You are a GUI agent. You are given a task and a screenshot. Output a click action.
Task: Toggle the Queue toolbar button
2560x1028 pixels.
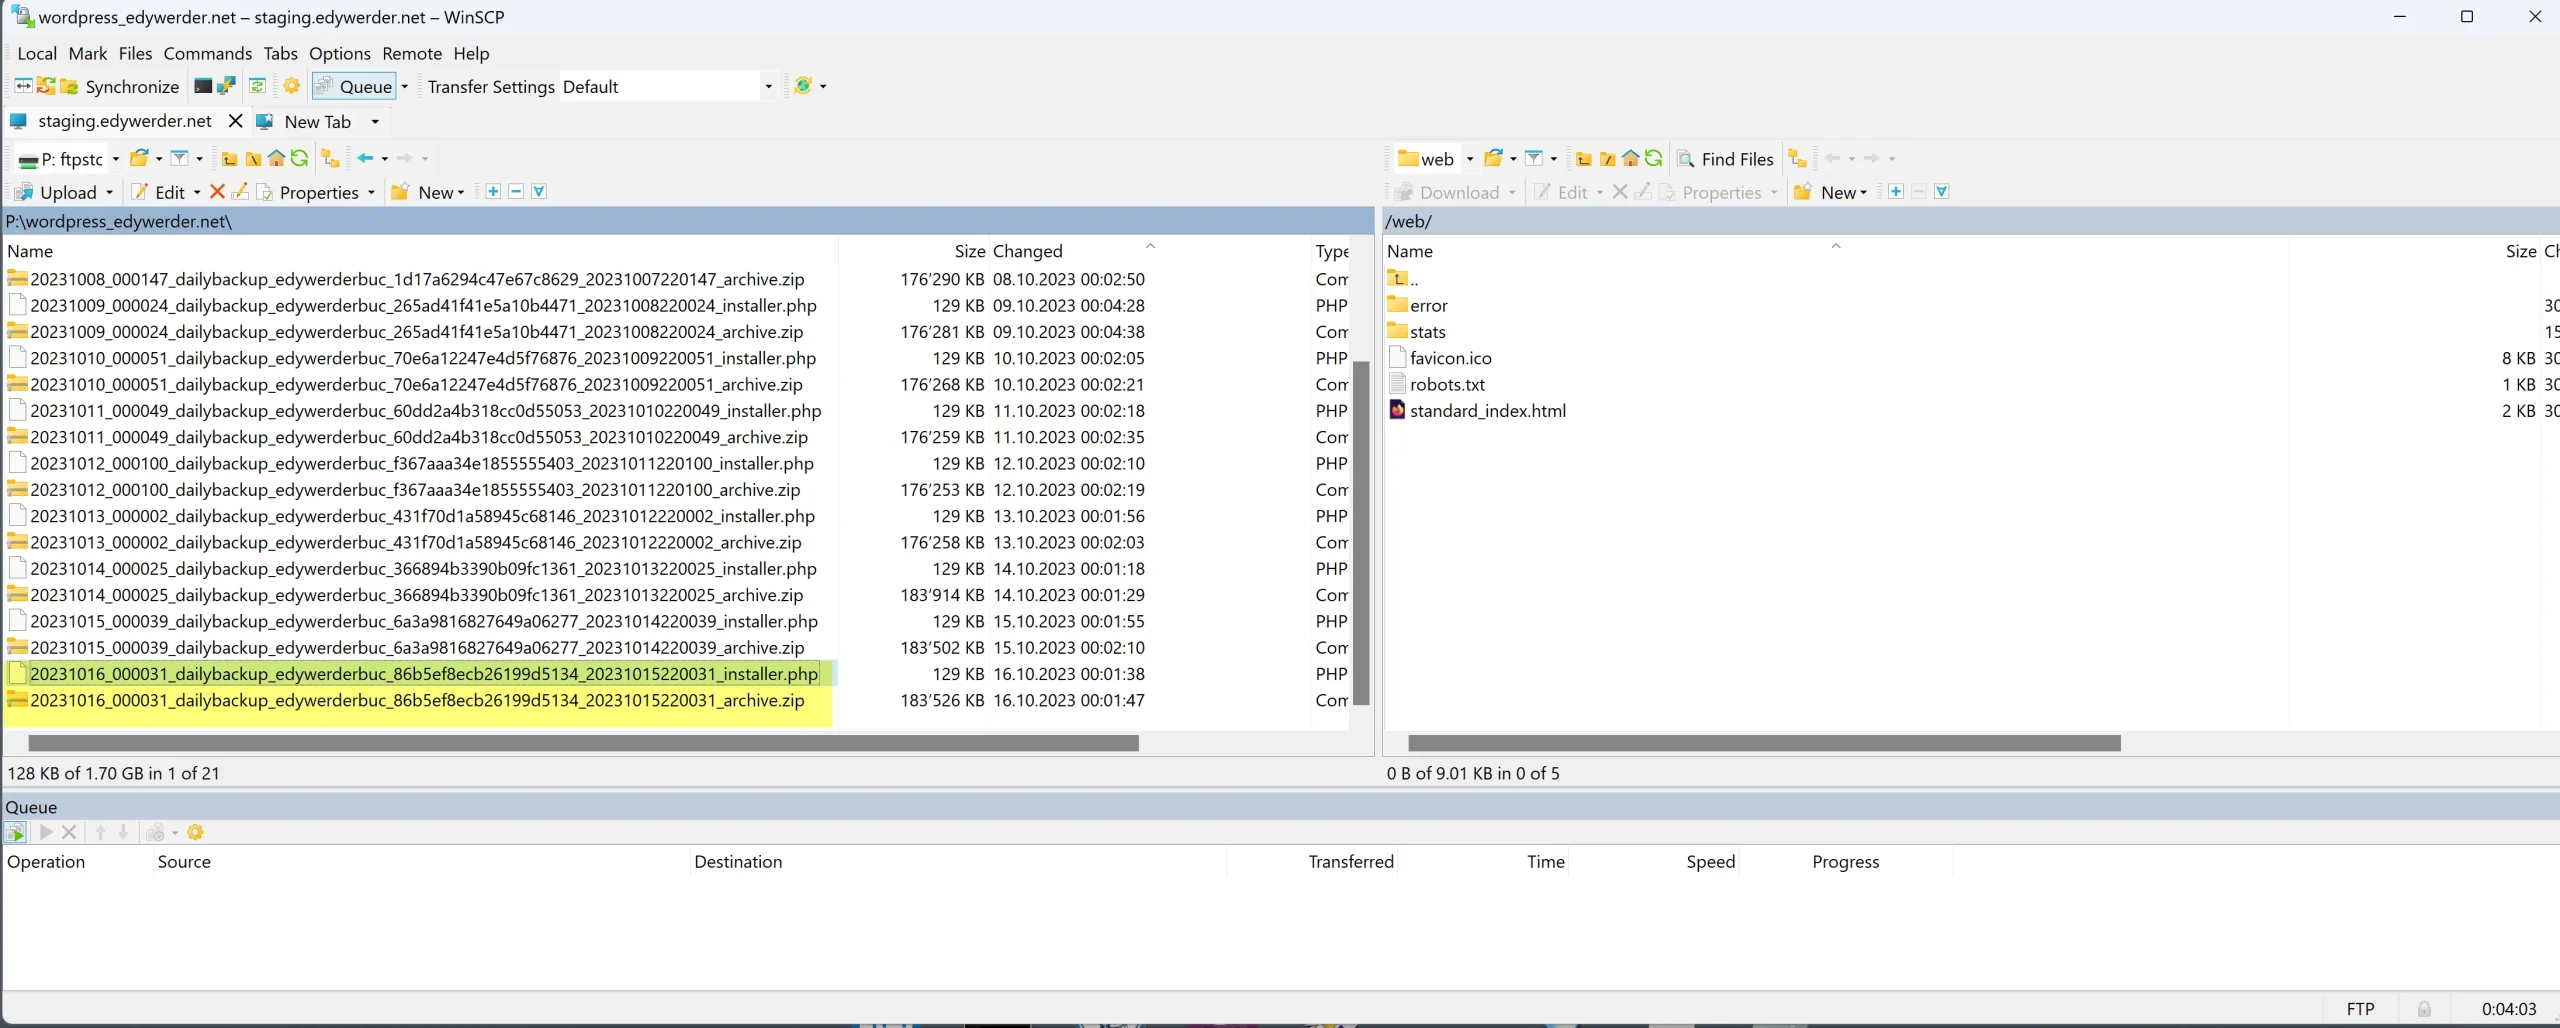click(x=352, y=86)
